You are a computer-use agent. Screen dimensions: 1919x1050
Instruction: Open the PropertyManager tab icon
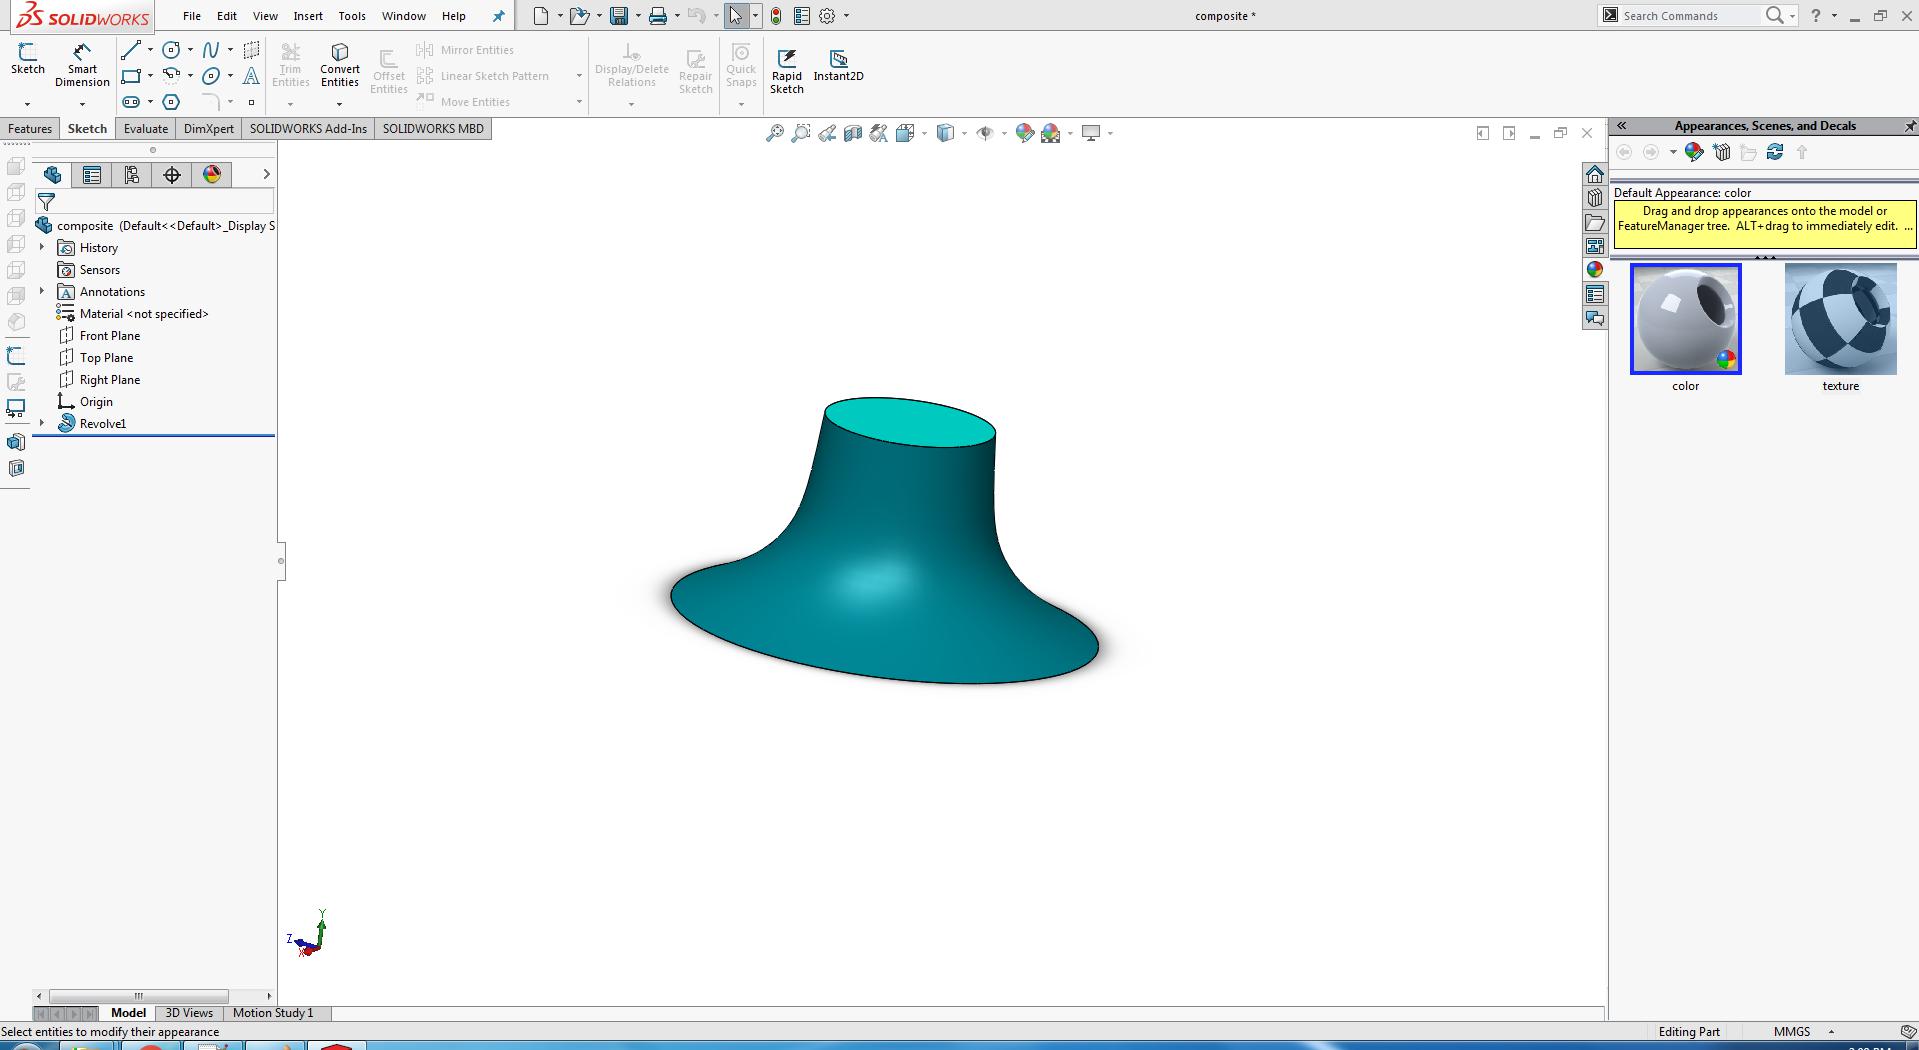pos(92,175)
